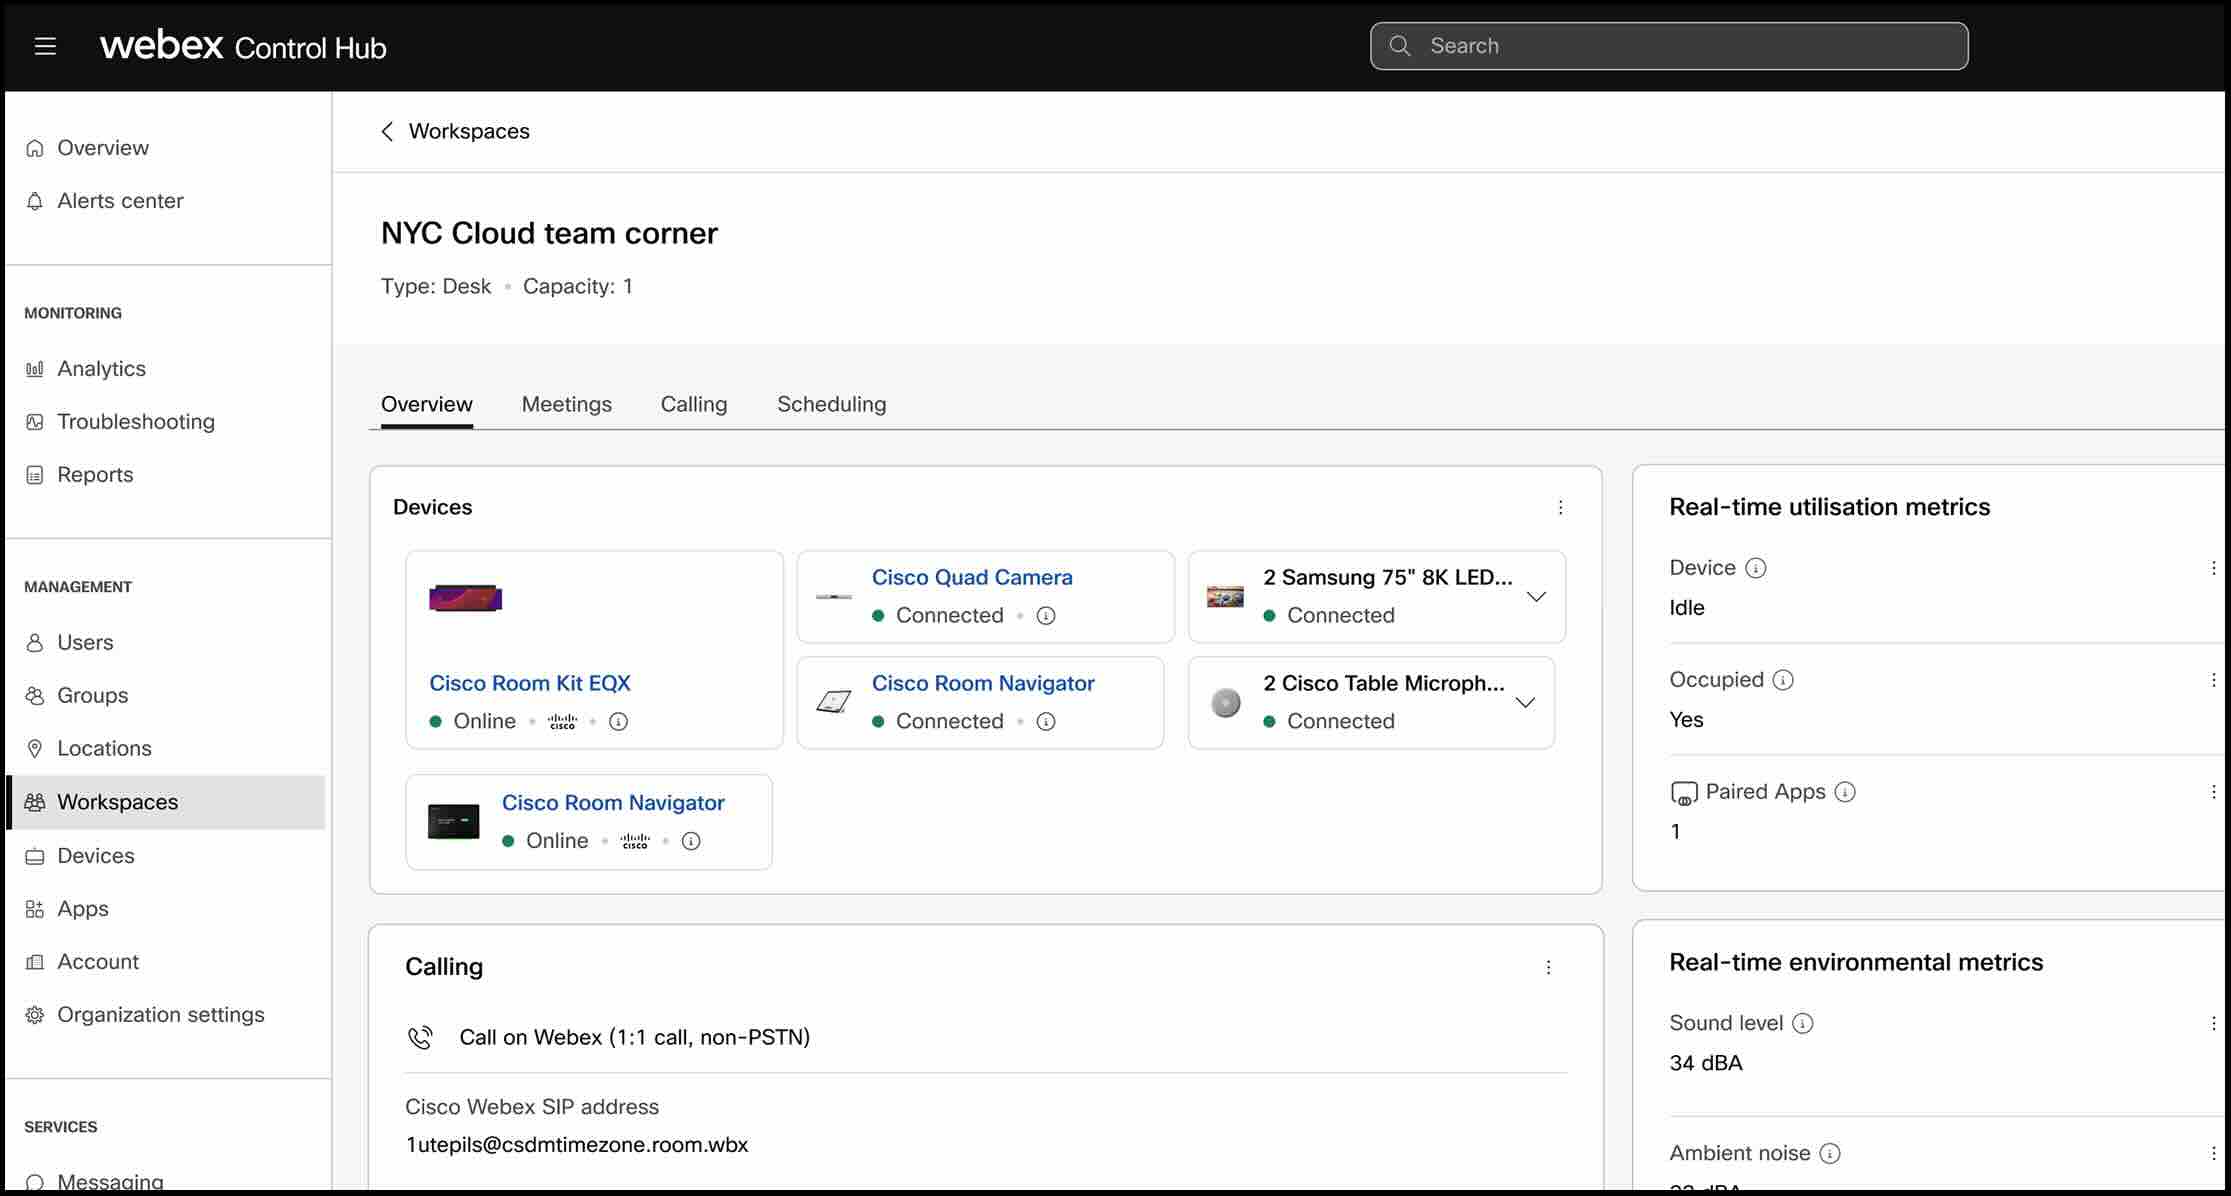This screenshot has width=2231, height=1196.
Task: Expand the 2 Cisco Table Microphones entry
Action: (1525, 703)
